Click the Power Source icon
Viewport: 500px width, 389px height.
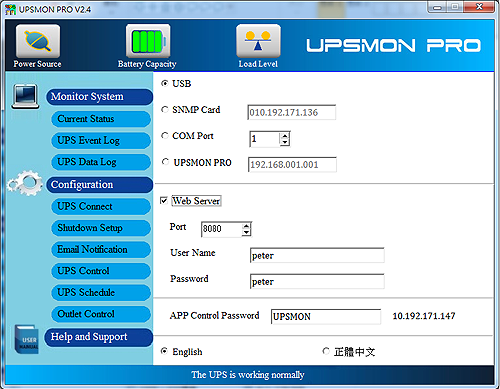point(38,41)
